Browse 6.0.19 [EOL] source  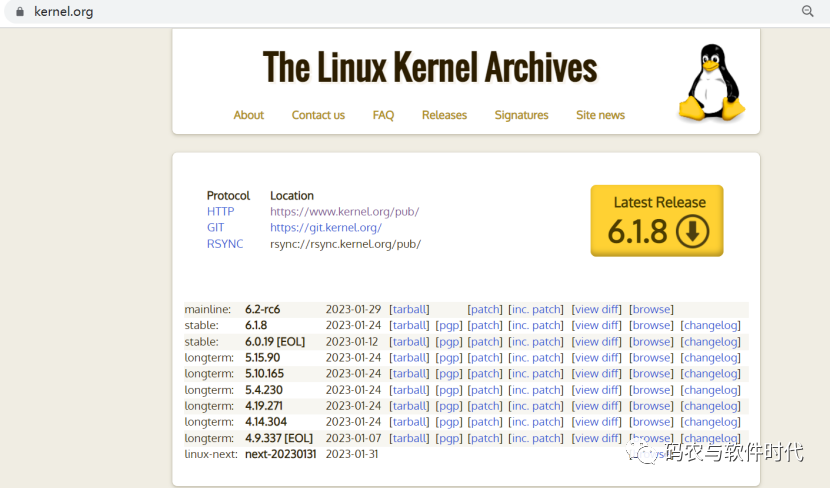click(651, 341)
